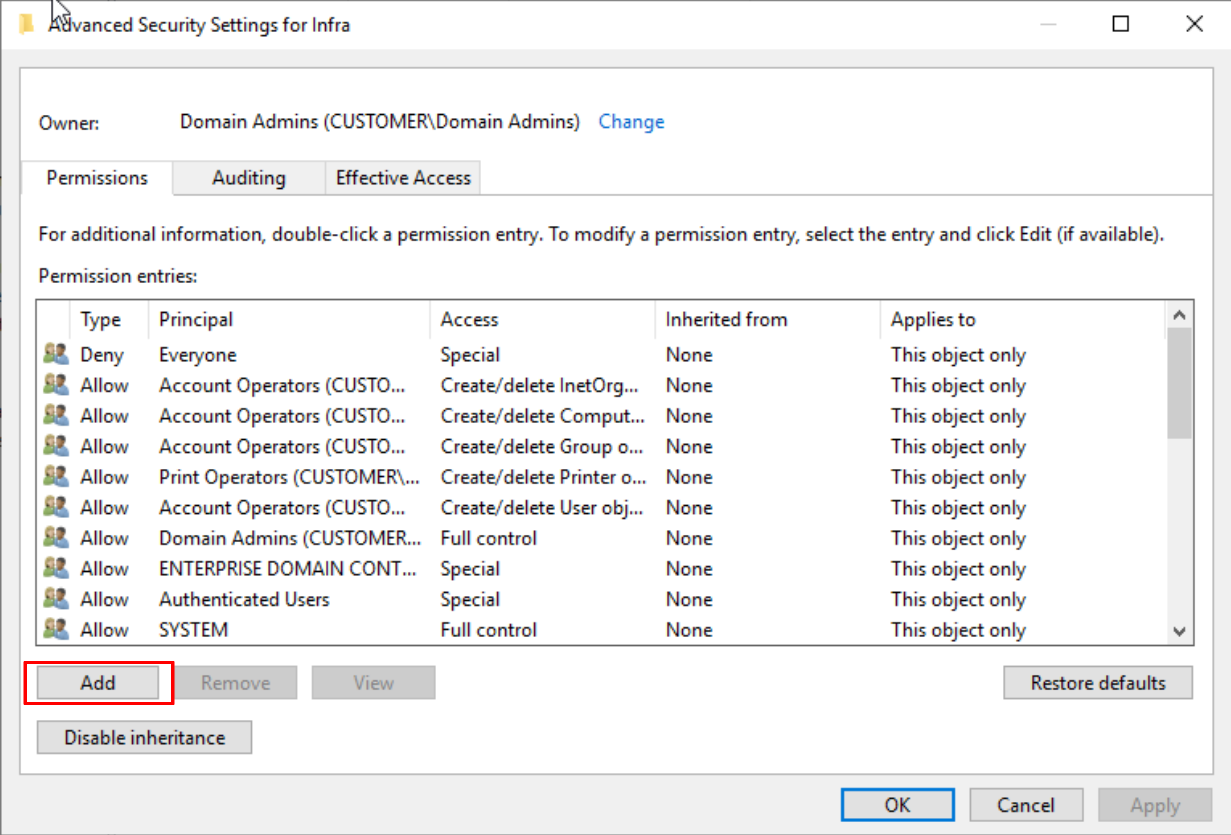Confirm the dialog with the OK button

point(897,805)
